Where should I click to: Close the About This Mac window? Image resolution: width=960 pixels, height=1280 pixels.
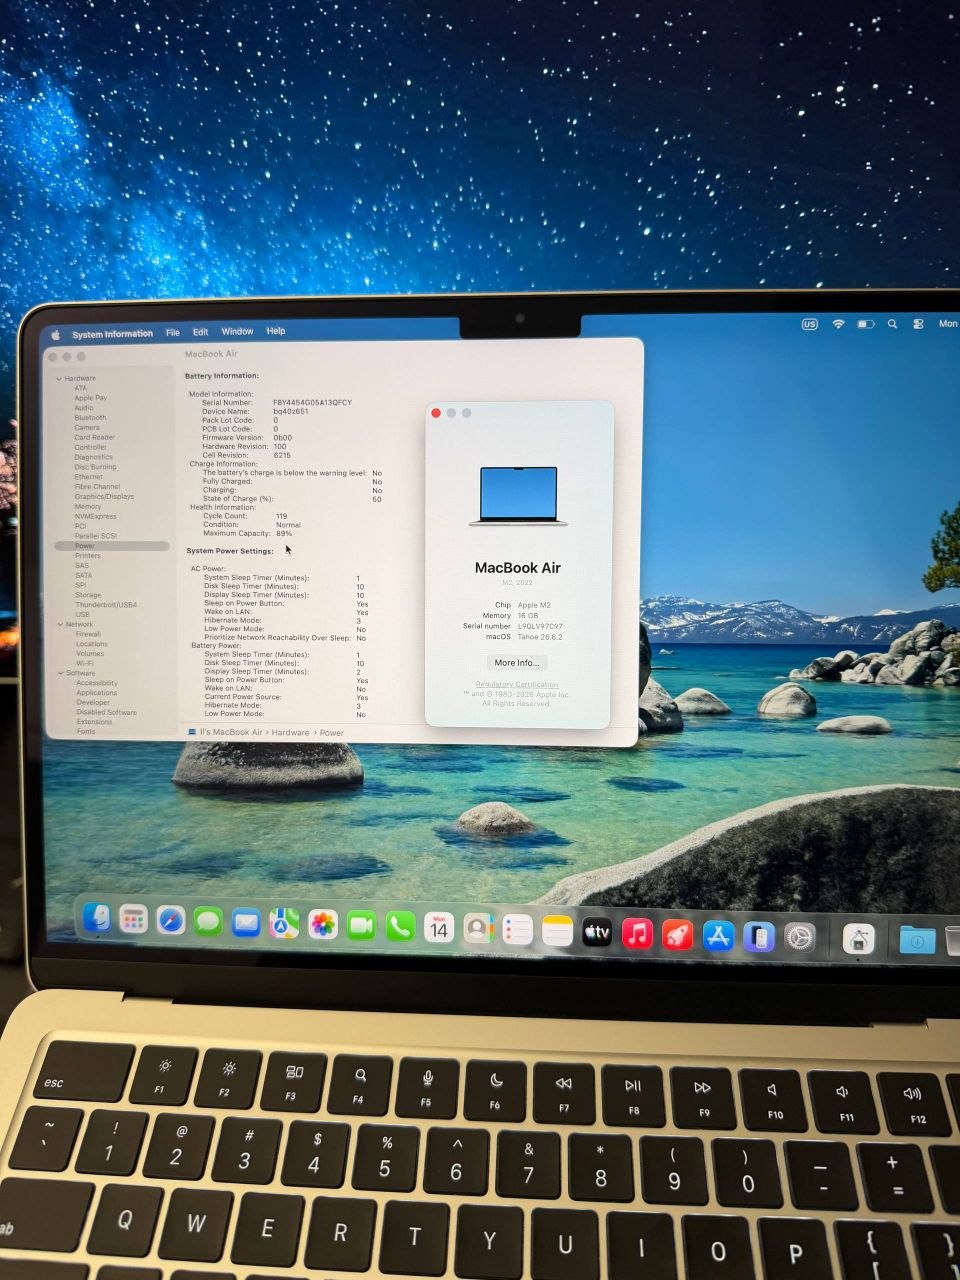click(436, 413)
